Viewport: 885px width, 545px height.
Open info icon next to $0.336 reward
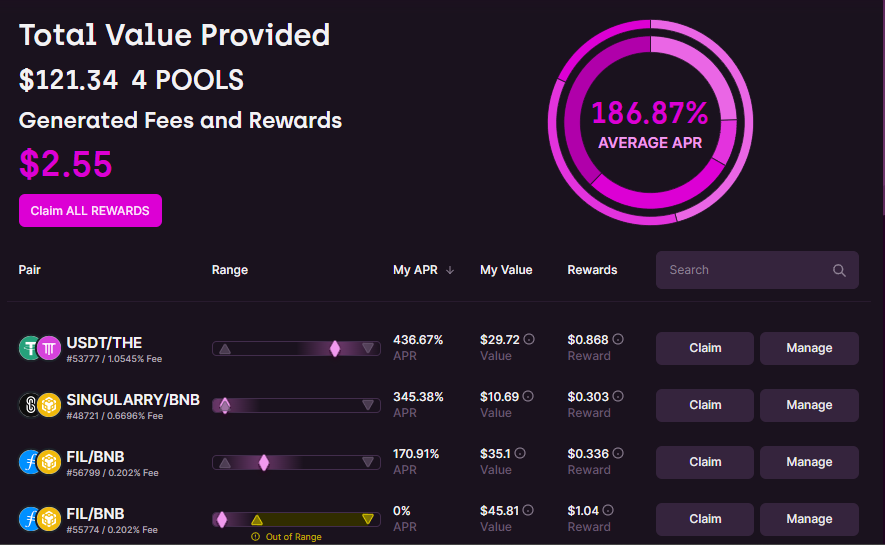[618, 453]
